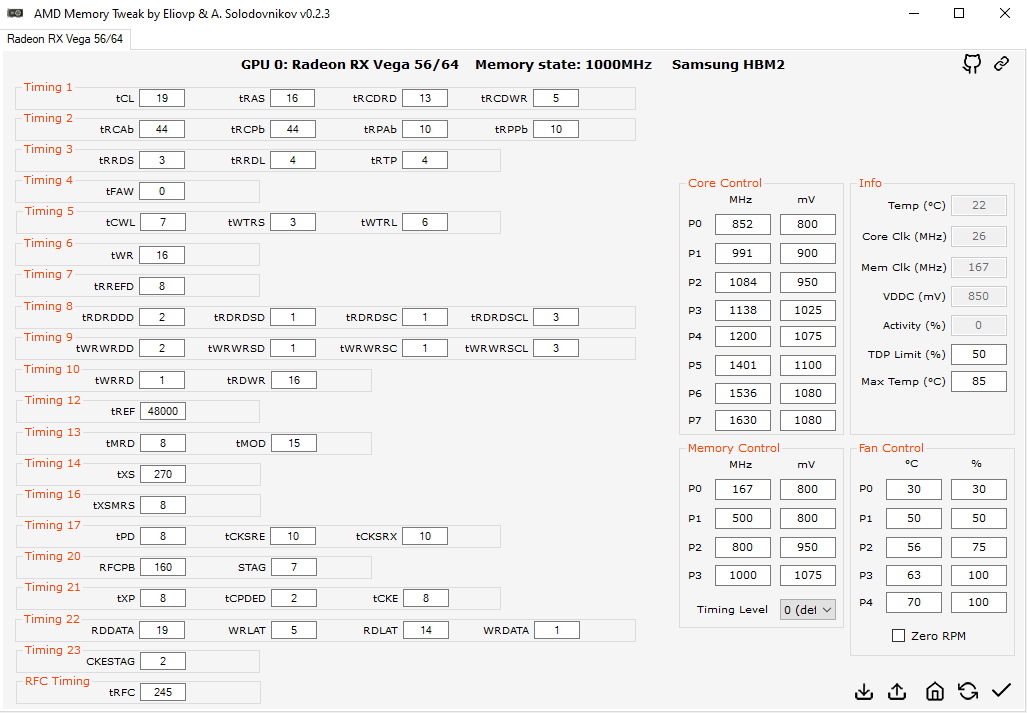The image size is (1027, 713).
Task: Edit the tRDRDSCL value
Action: [556, 317]
